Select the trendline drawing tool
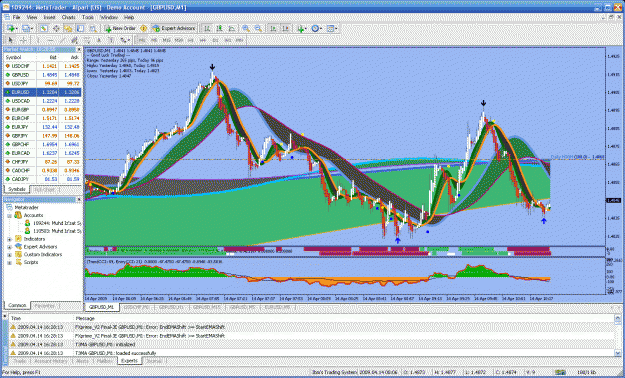The image size is (625, 378). coord(63,40)
